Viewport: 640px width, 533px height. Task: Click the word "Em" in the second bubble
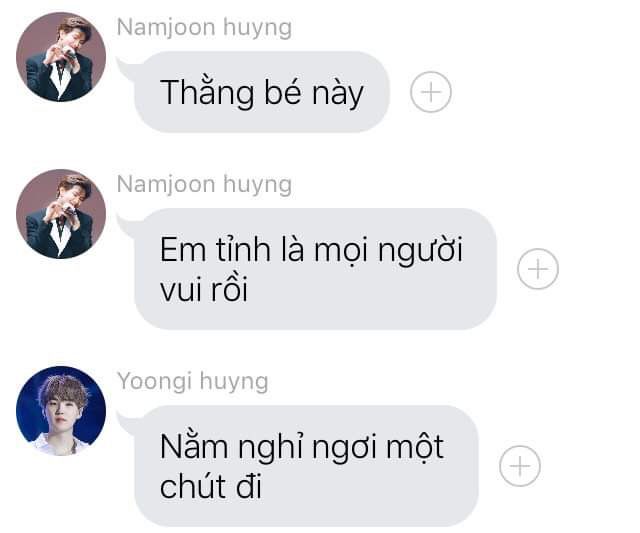pyautogui.click(x=183, y=249)
